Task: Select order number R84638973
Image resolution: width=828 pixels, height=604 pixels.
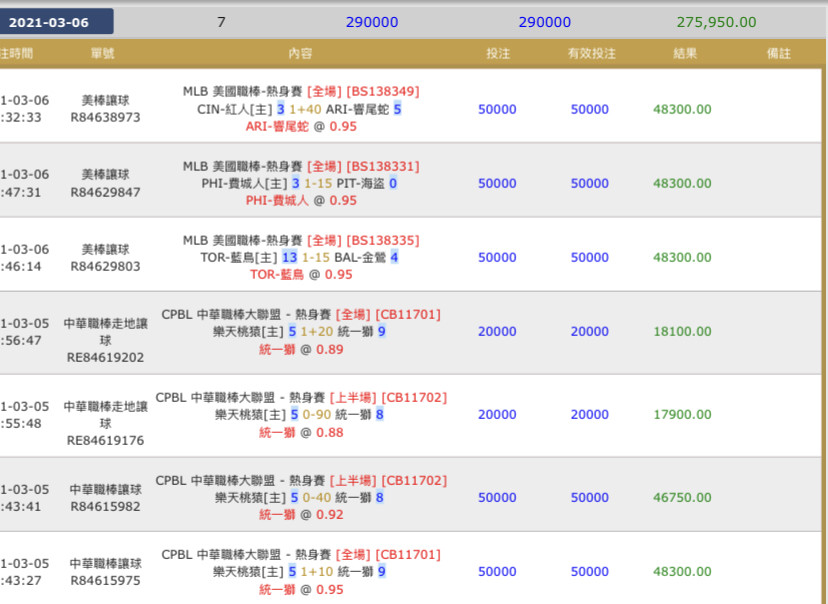Action: [x=106, y=117]
